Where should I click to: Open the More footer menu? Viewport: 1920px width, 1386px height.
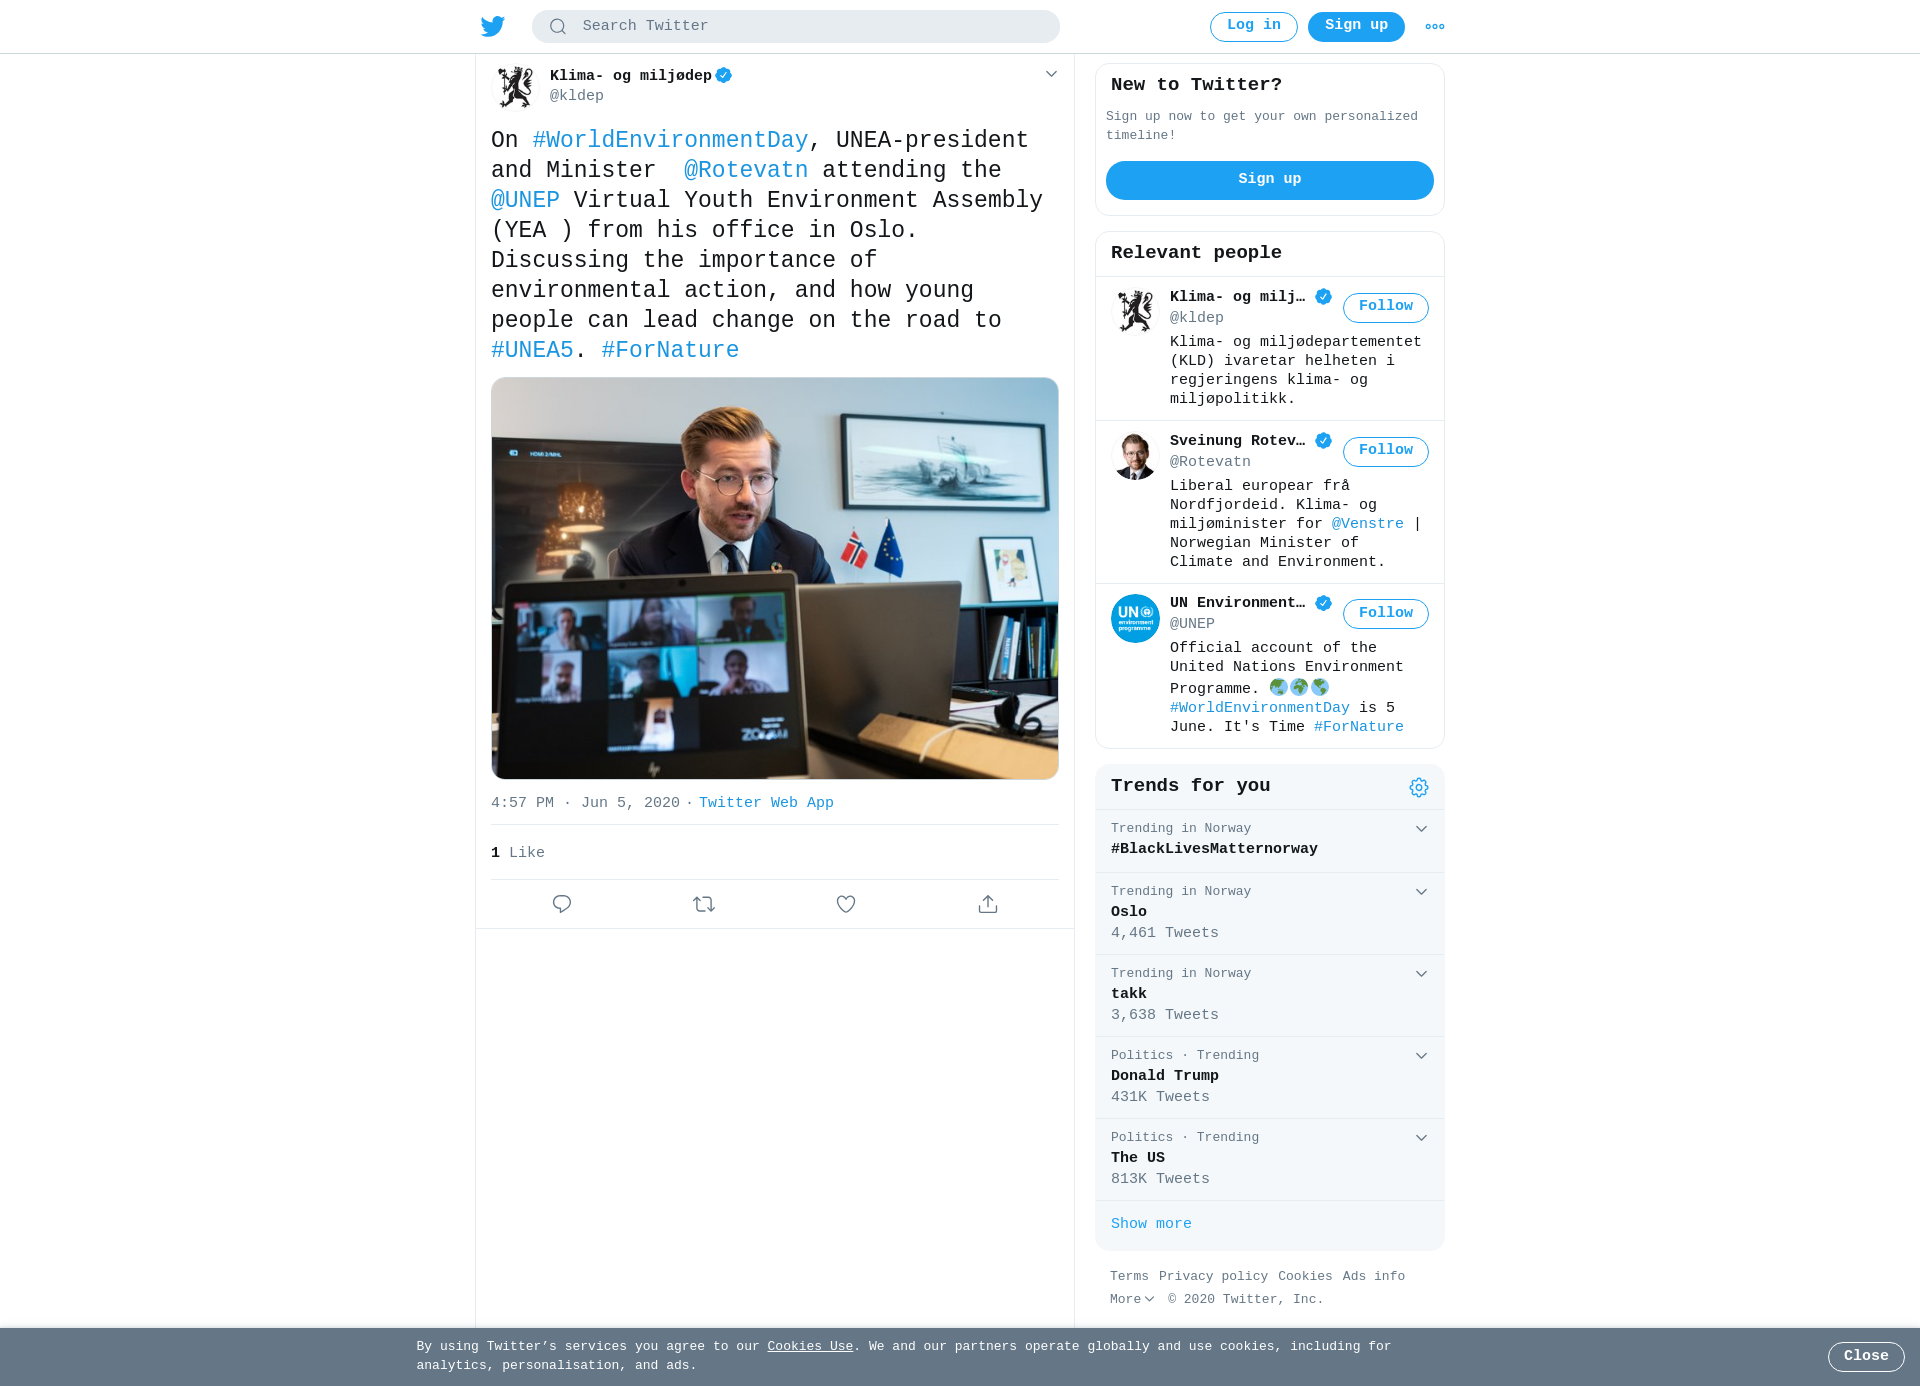1132,1299
